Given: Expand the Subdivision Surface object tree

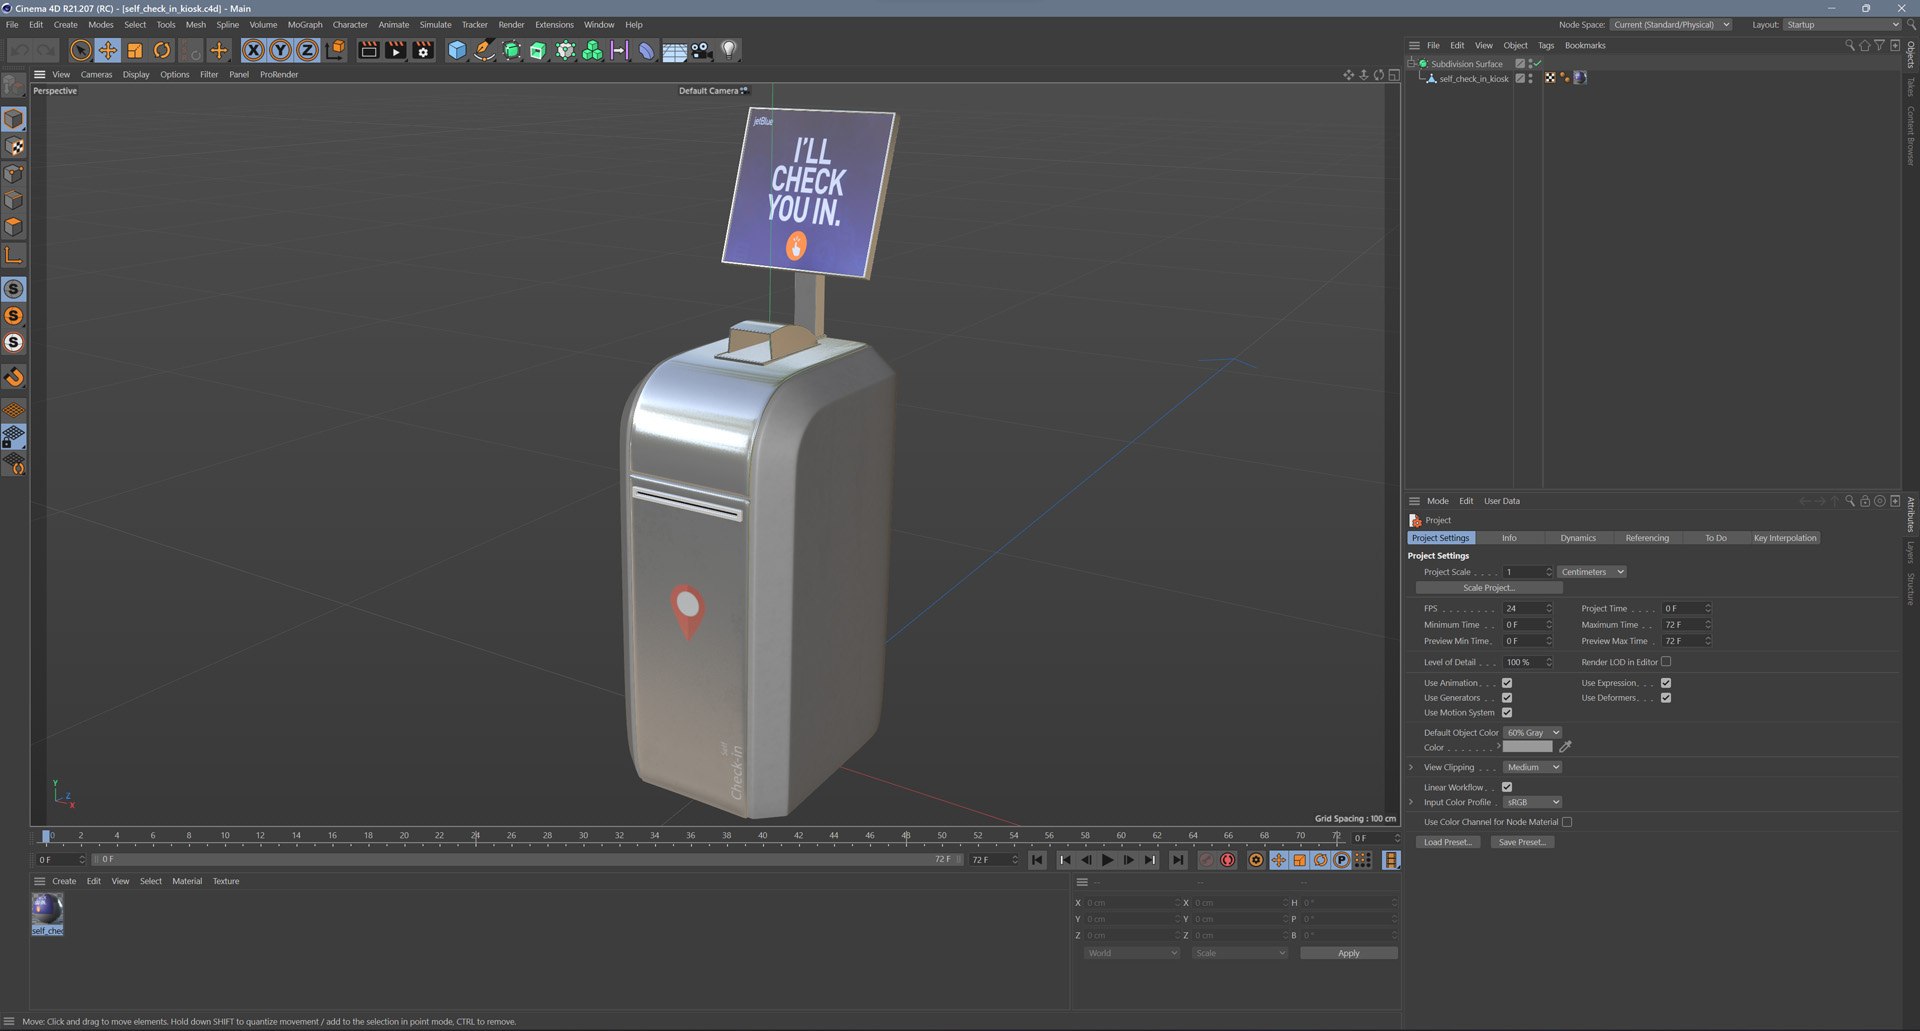Looking at the screenshot, I should (x=1411, y=63).
